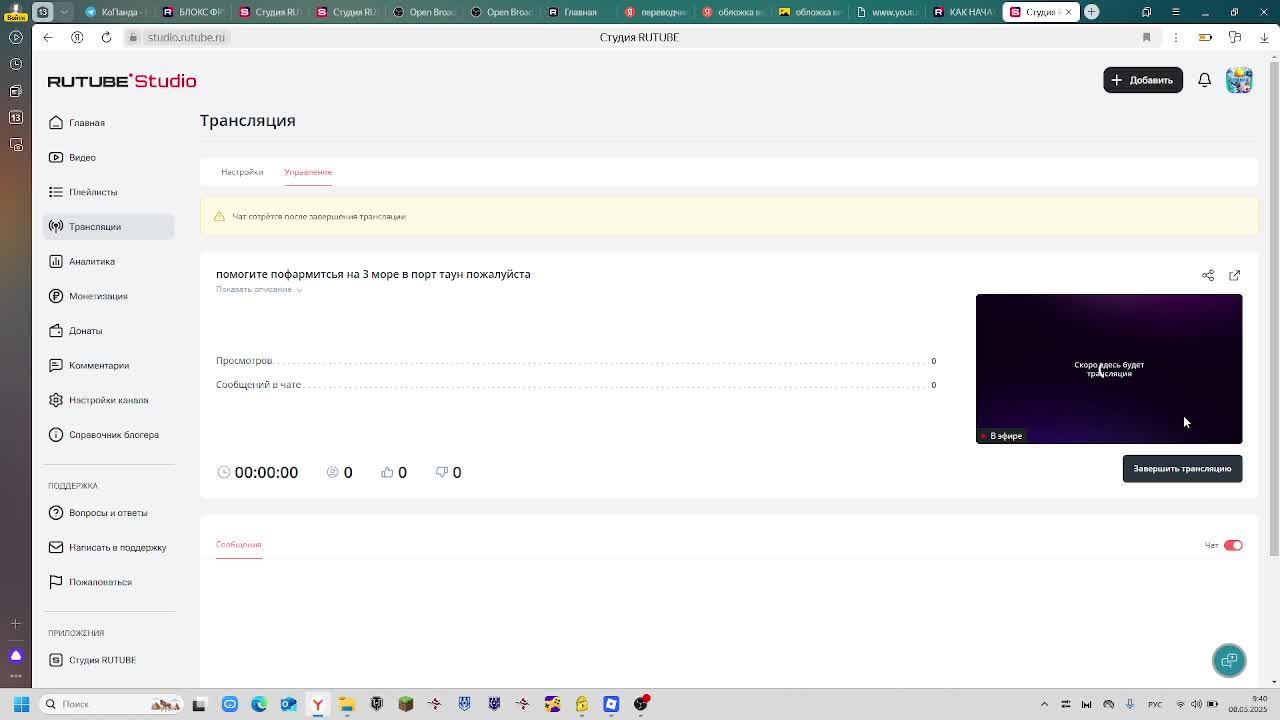
Task: Open Roblox from the taskbar
Action: 611,704
